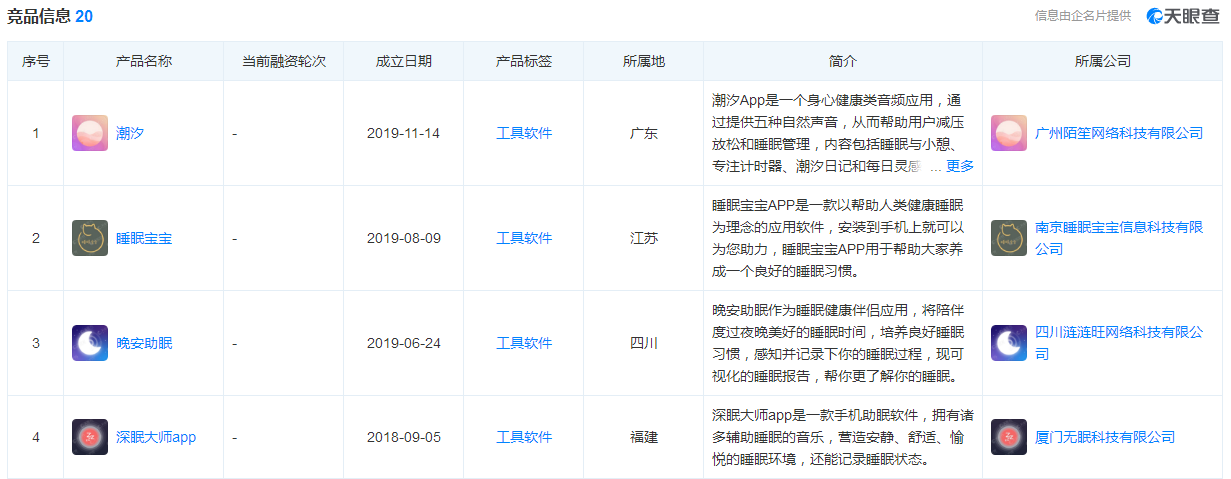Click 工具软件 tag in the 晚安助眠 row
Image resolution: width=1231 pixels, height=479 pixels.
[524, 343]
